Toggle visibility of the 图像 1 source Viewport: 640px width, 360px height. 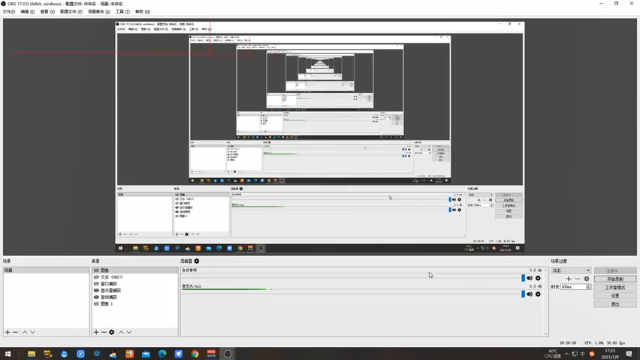96,304
